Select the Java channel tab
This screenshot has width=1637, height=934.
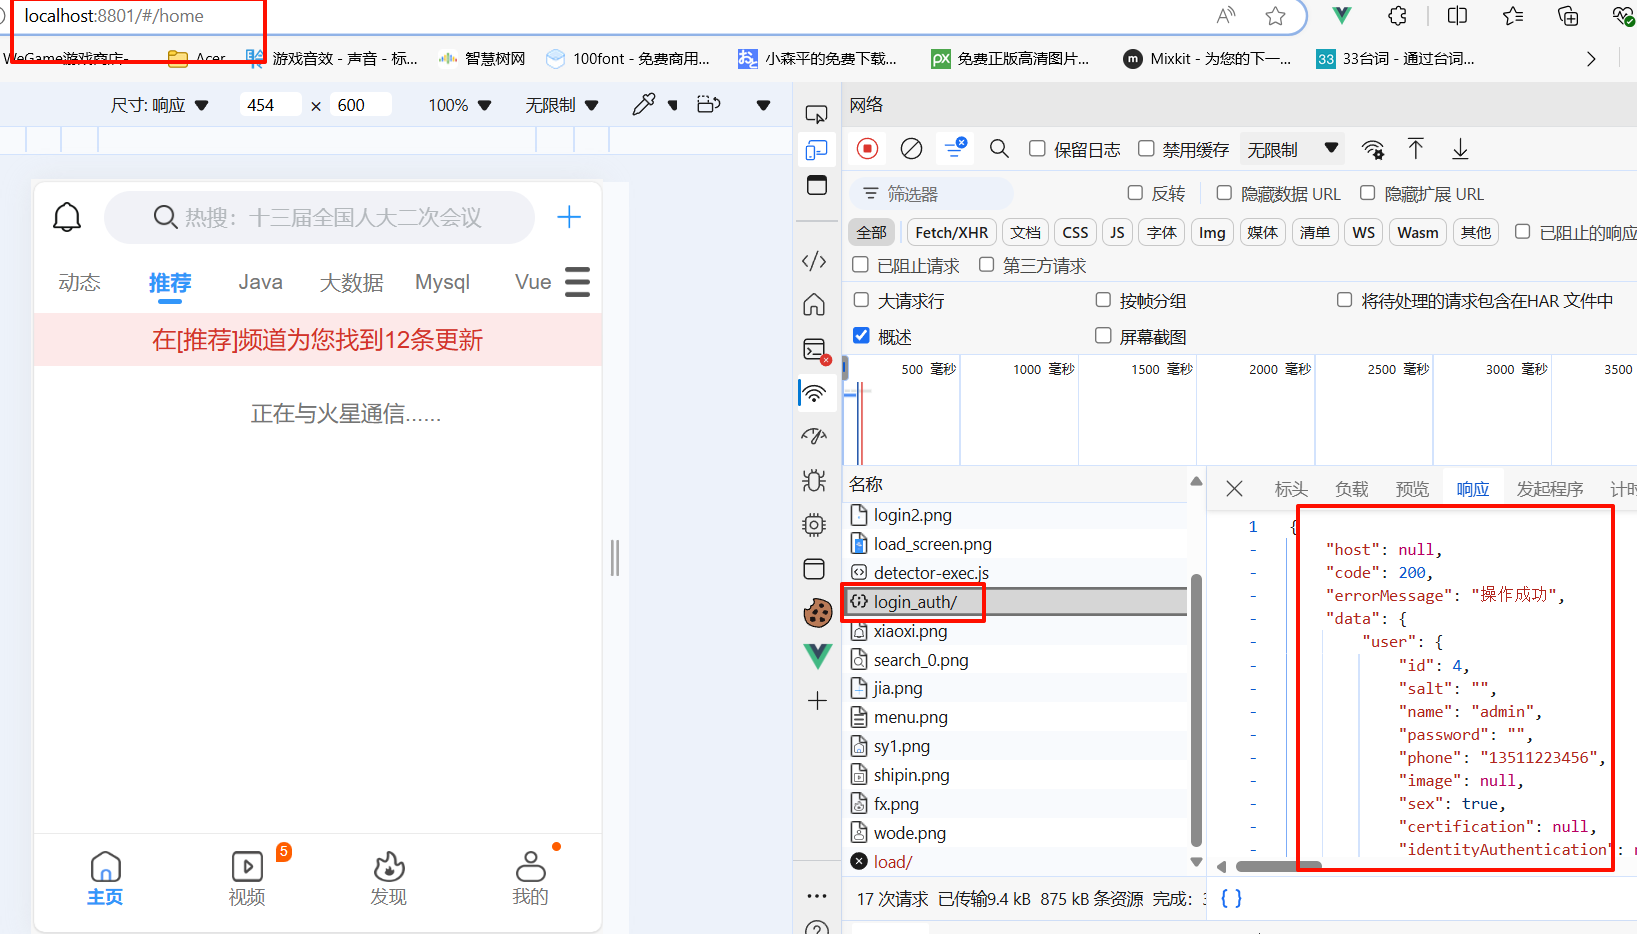coord(260,283)
